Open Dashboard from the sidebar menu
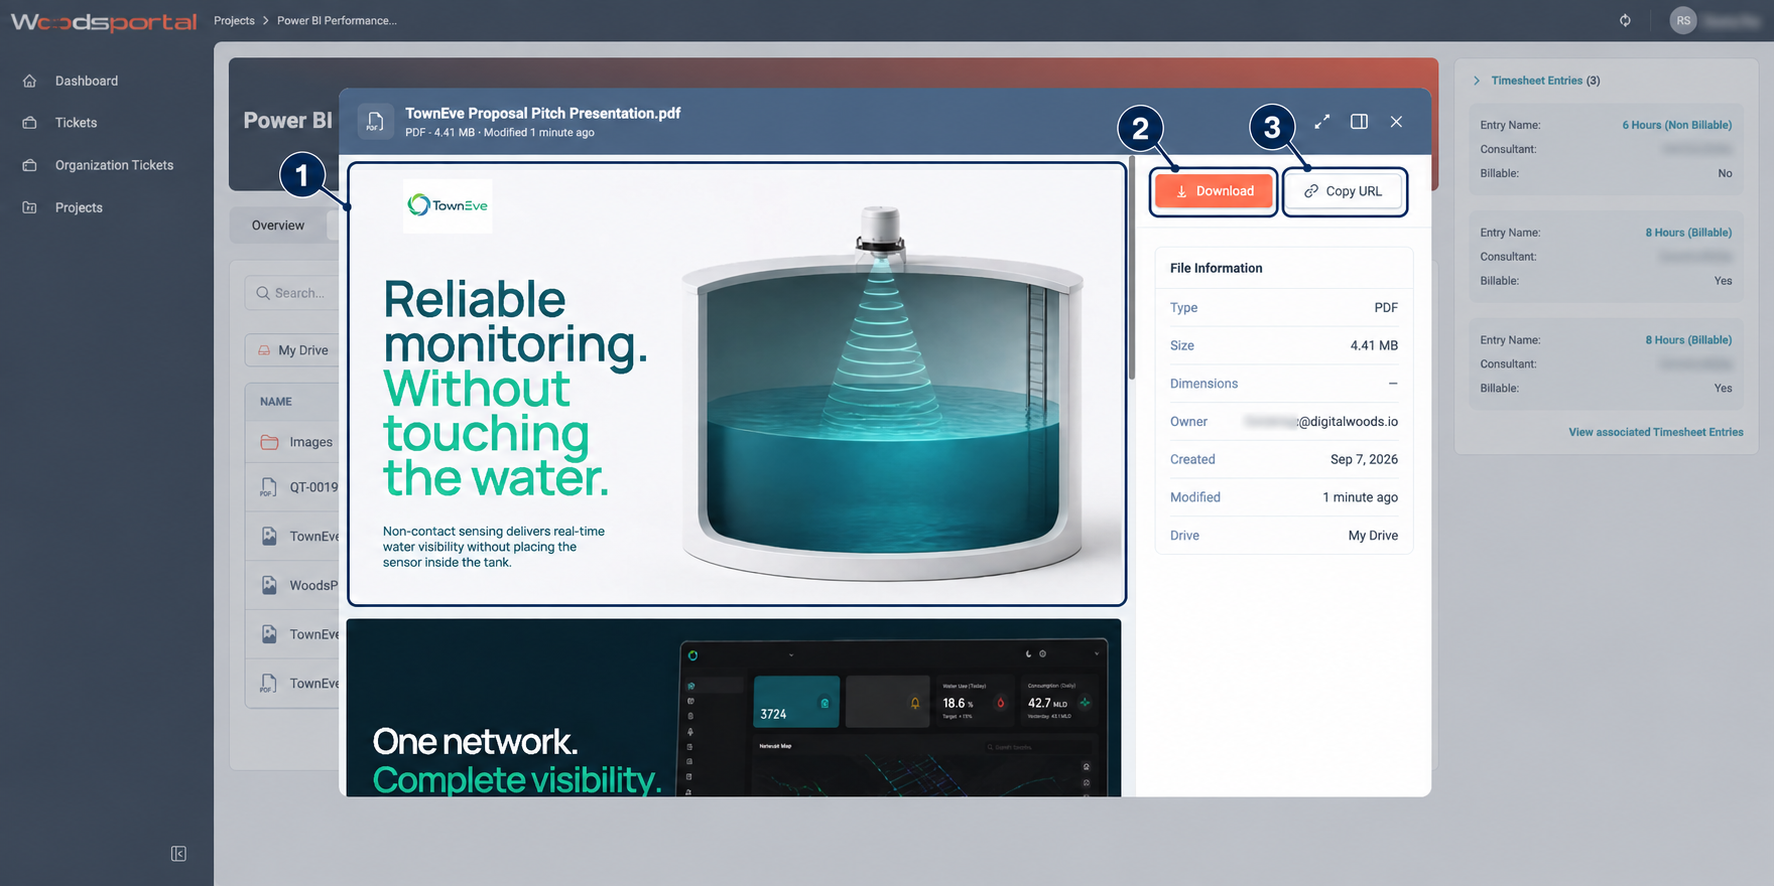This screenshot has height=886, width=1774. [86, 81]
